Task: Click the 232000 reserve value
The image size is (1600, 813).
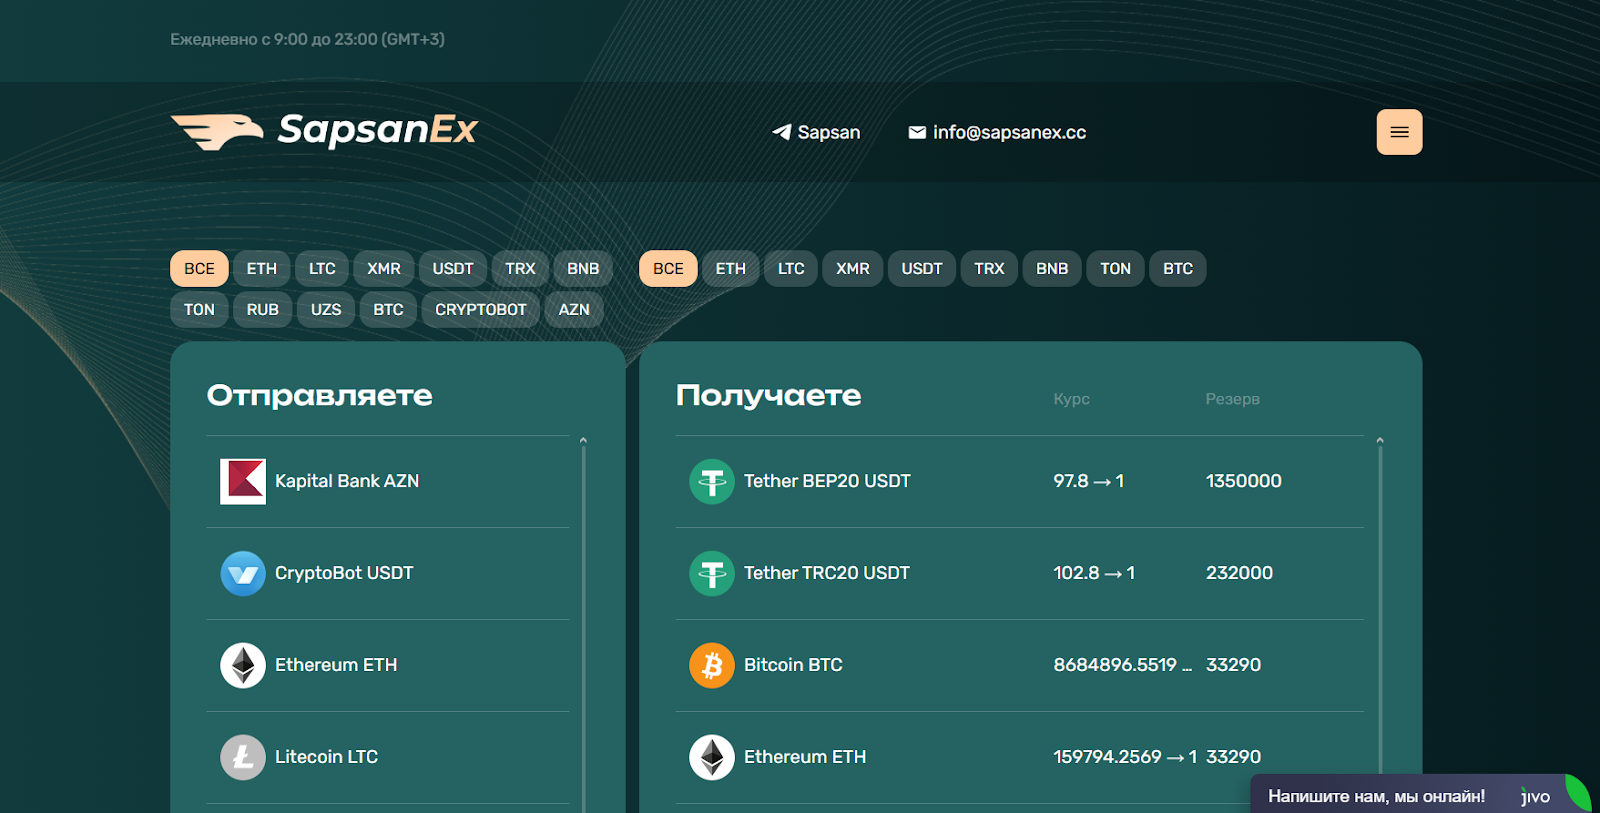Action: click(x=1240, y=573)
